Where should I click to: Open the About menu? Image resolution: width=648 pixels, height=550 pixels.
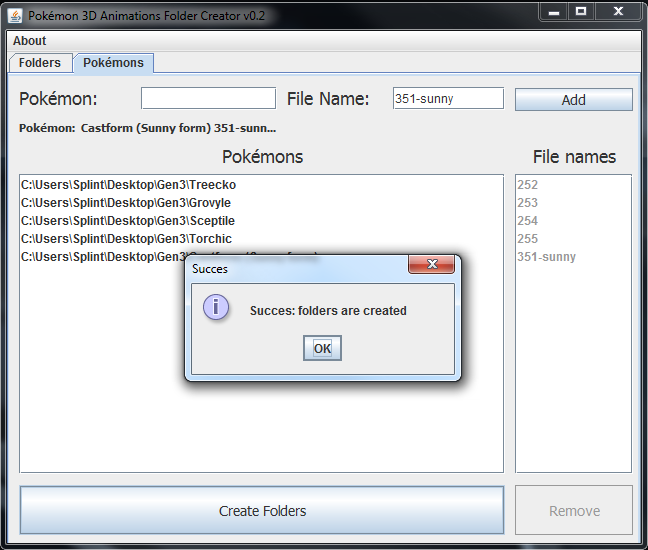pyautogui.click(x=29, y=40)
